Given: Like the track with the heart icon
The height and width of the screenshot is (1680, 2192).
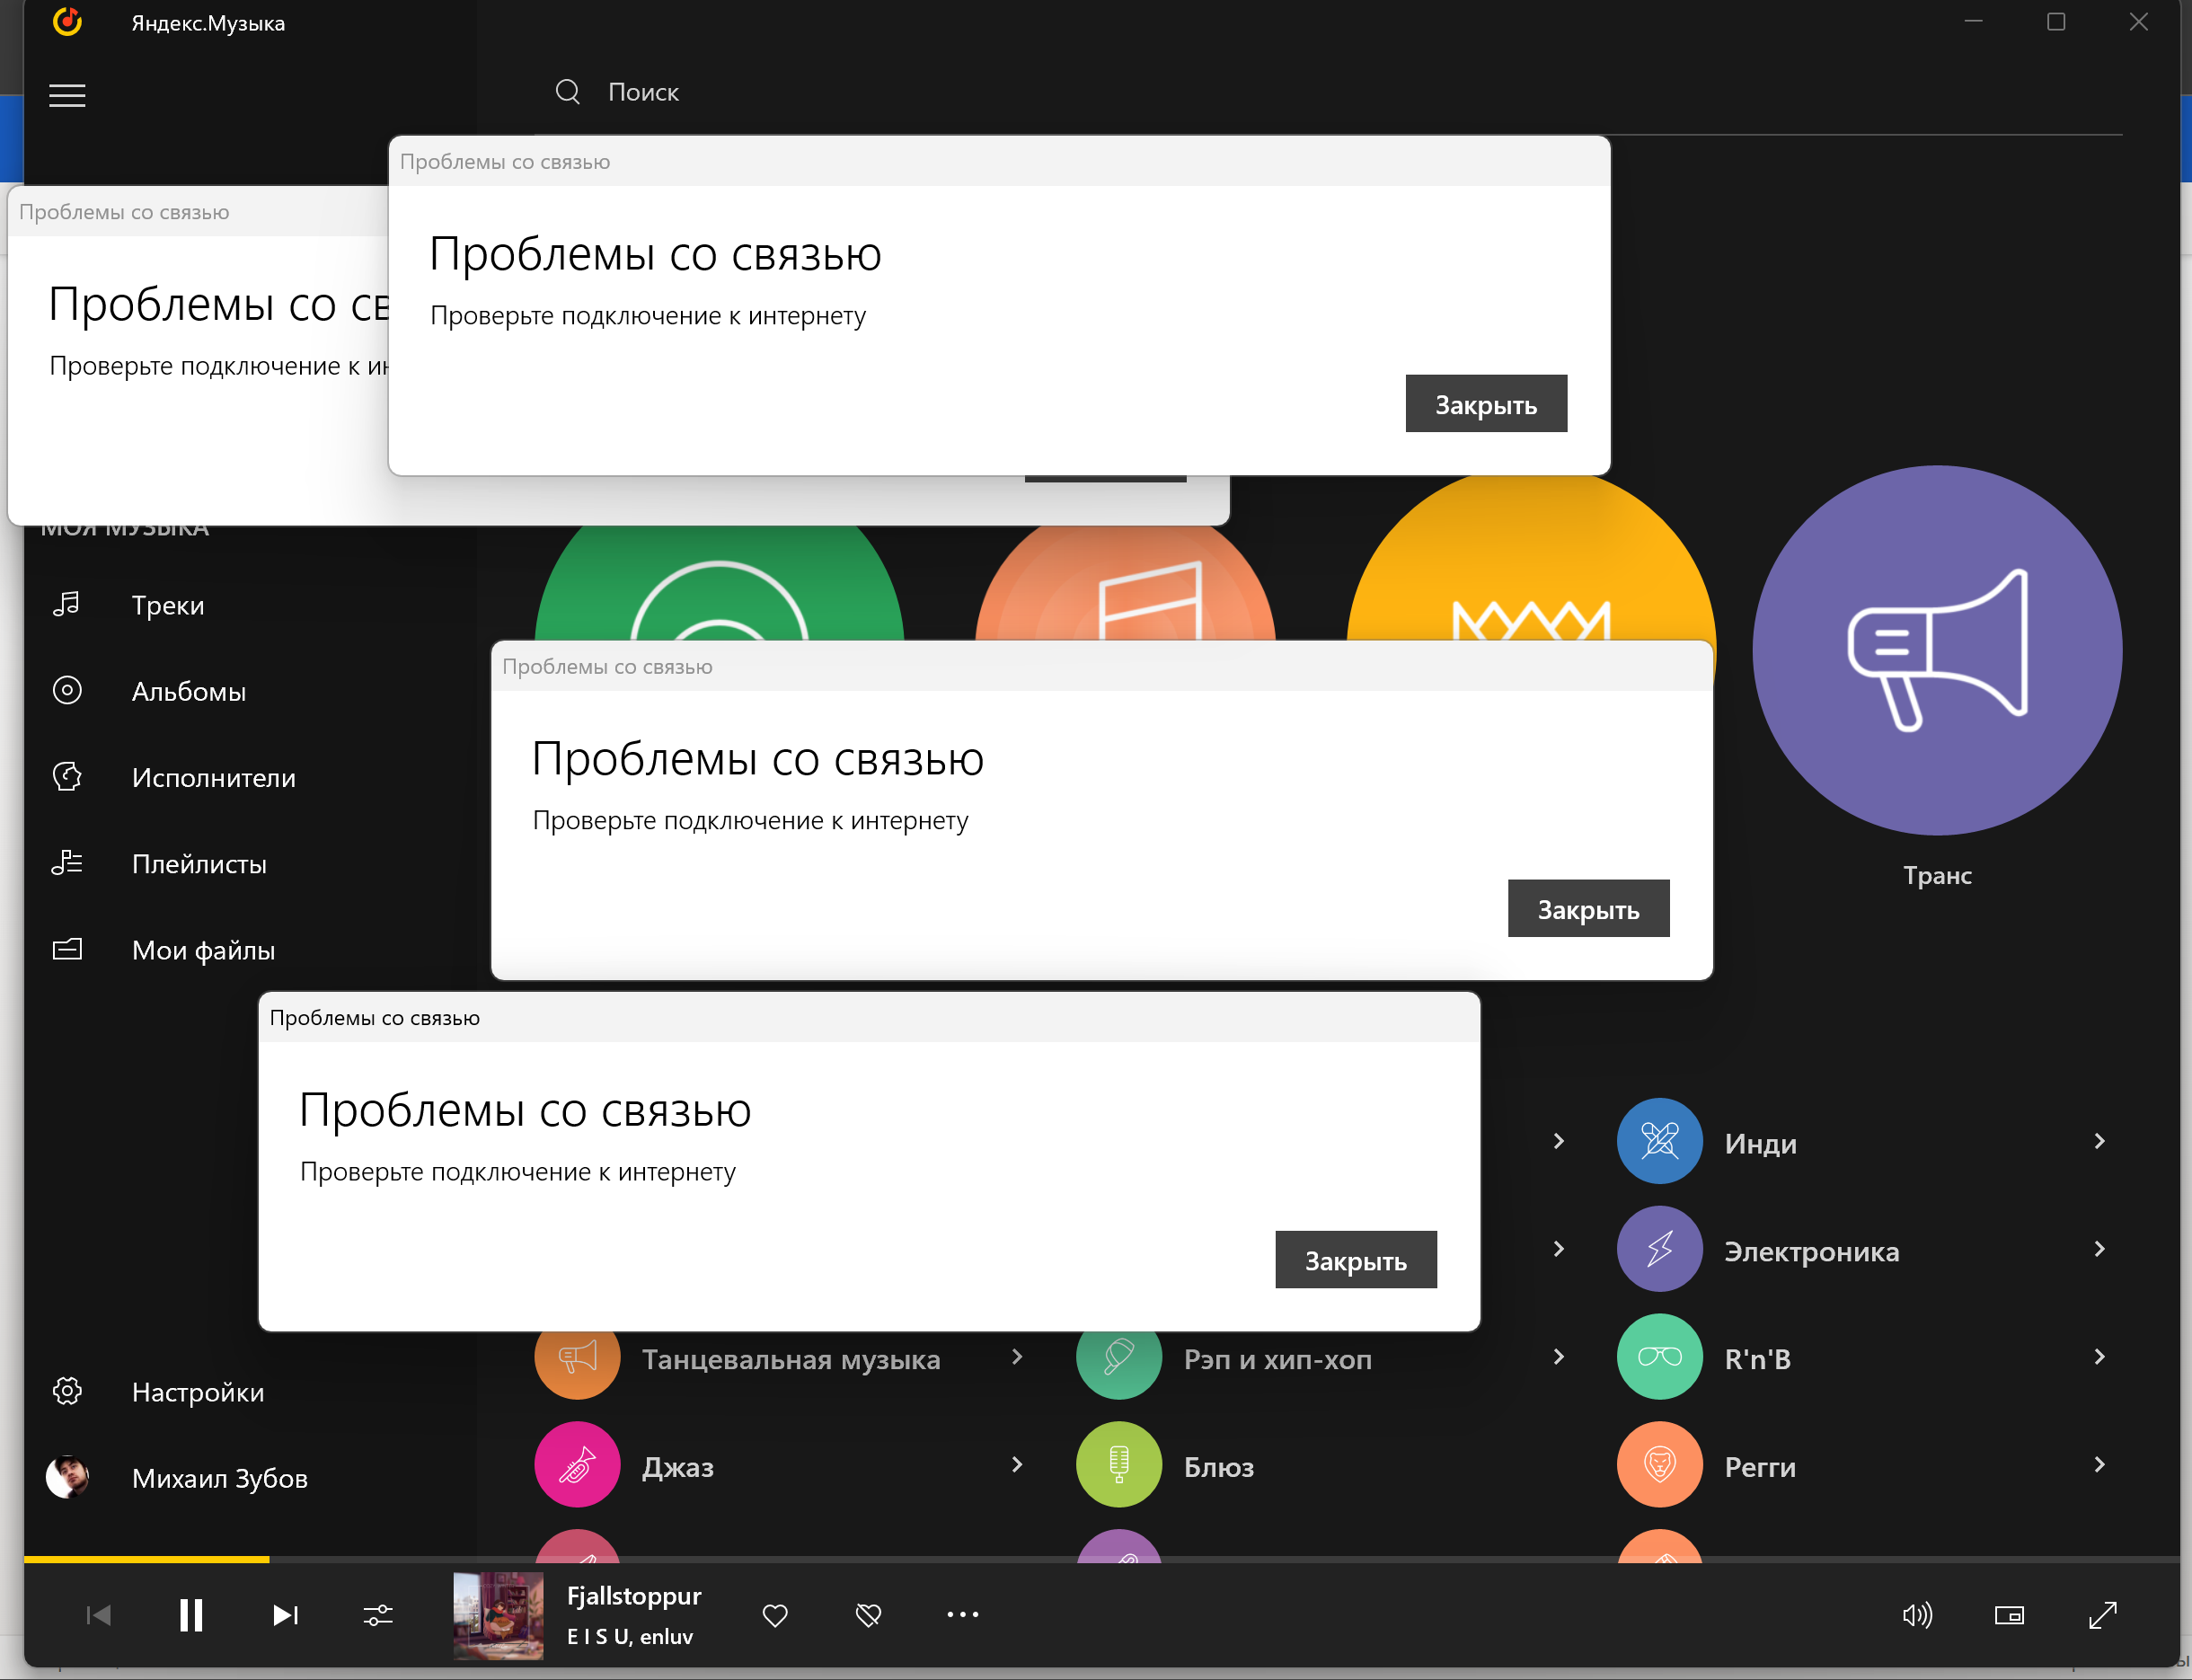Looking at the screenshot, I should [x=775, y=1615].
